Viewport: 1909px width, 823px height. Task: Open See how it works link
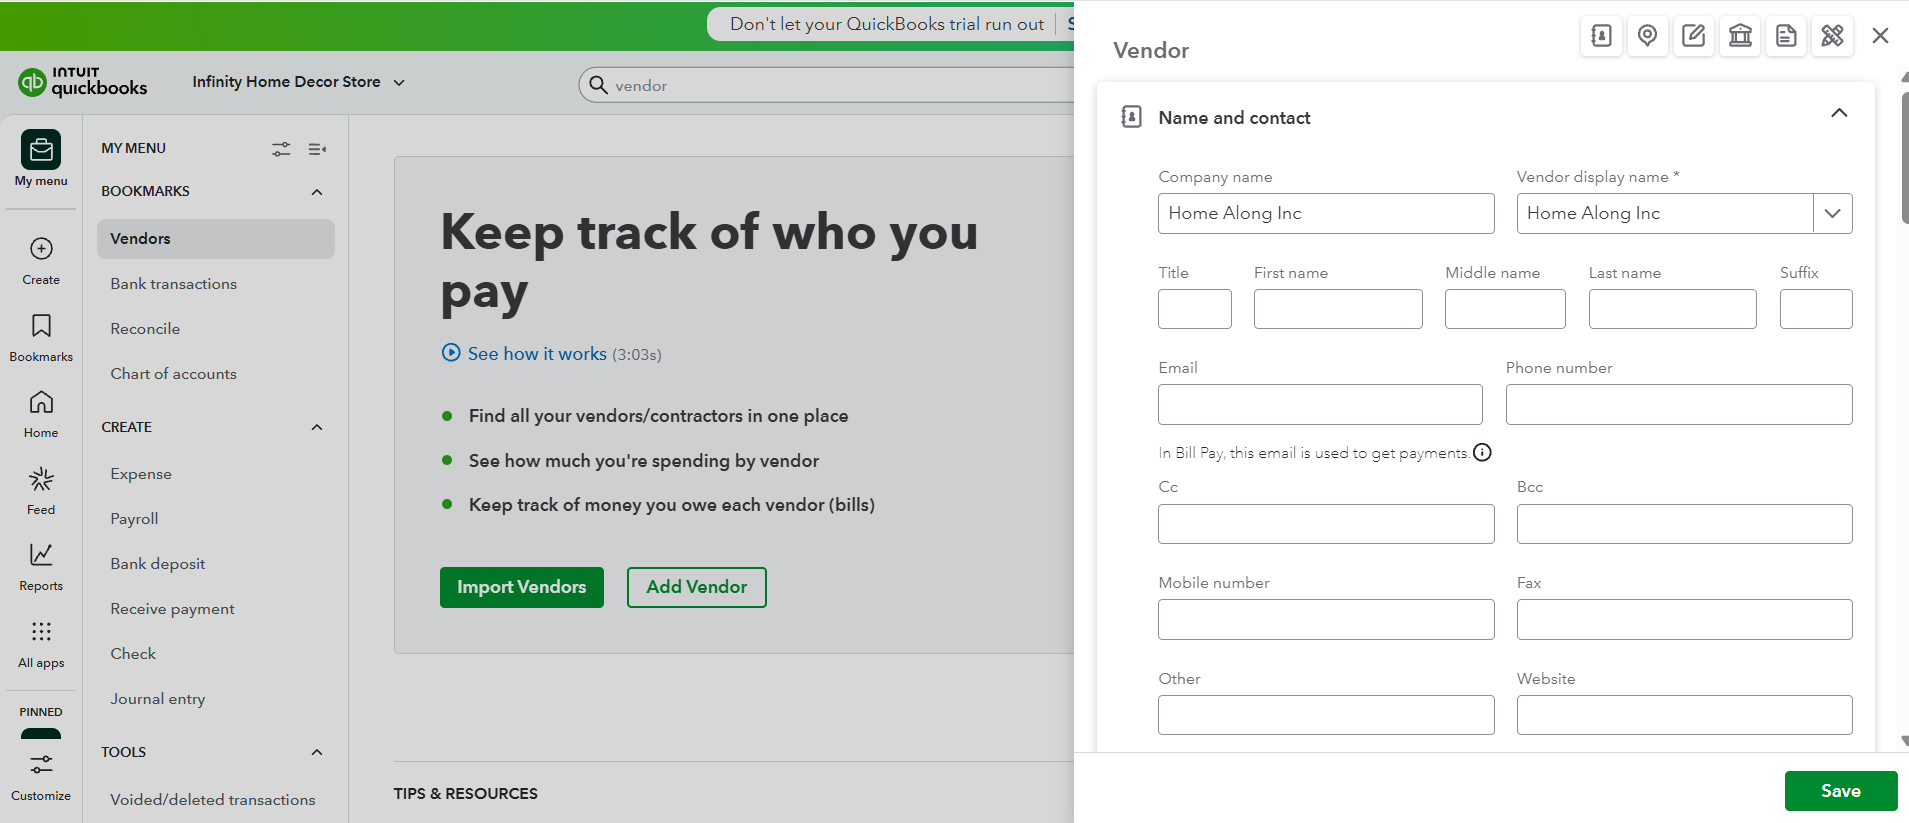tap(537, 354)
